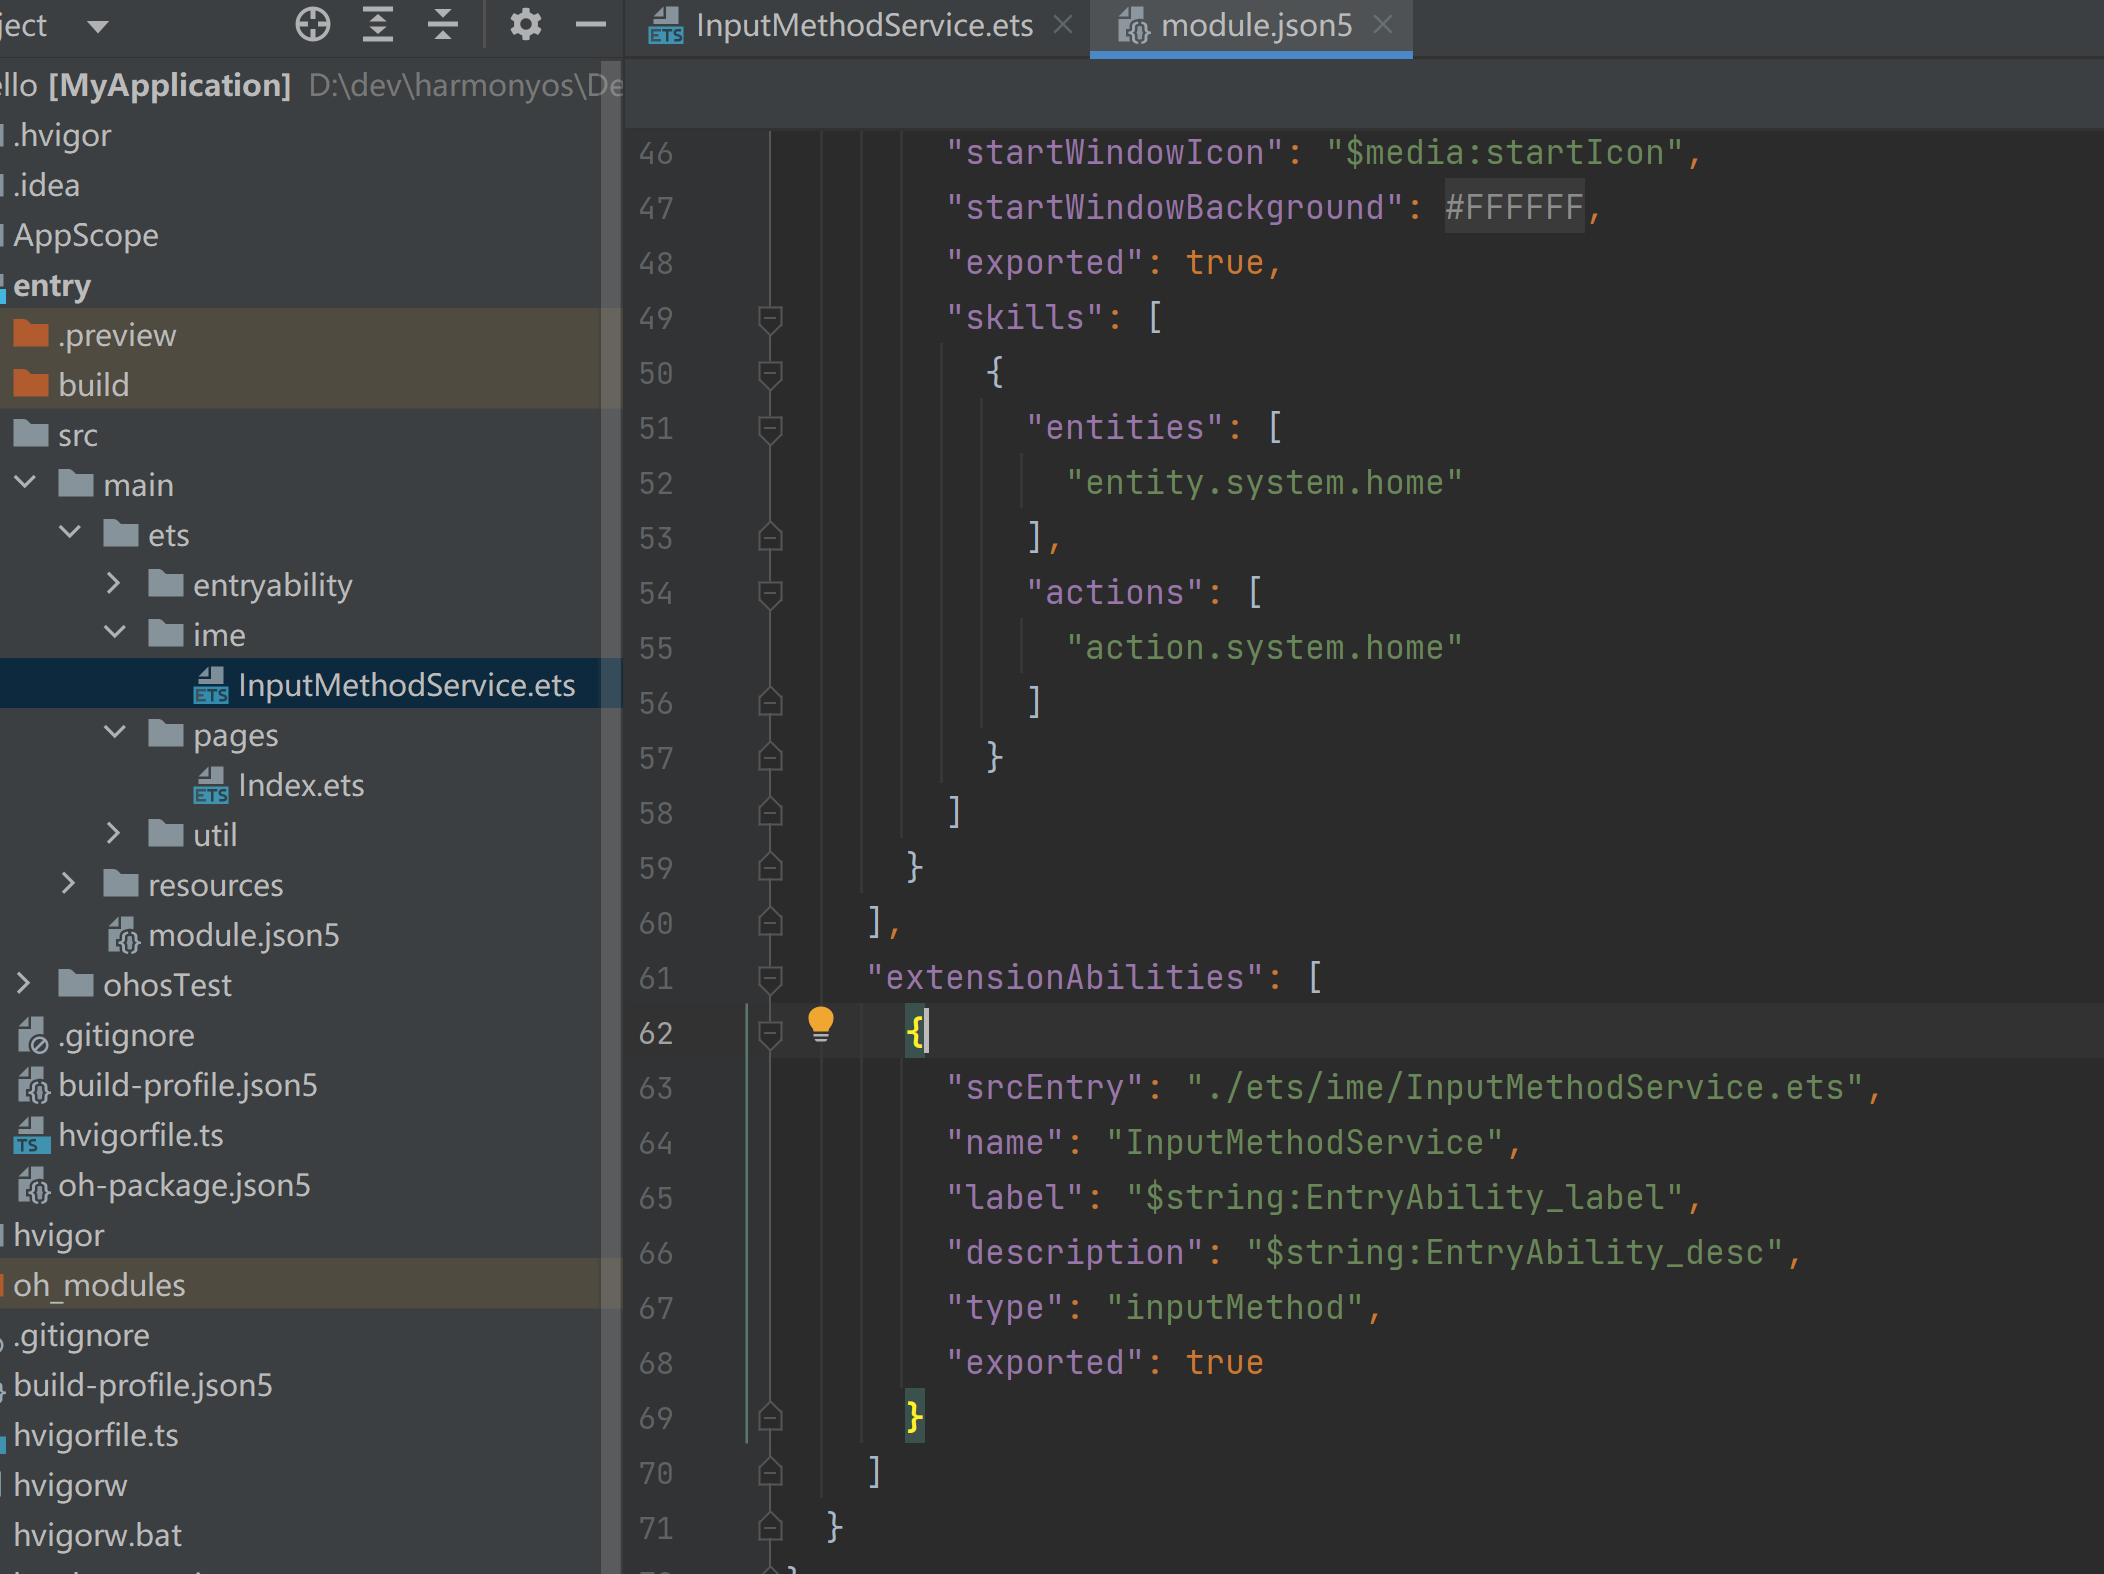This screenshot has width=2104, height=1574.
Task: Click line number 62 in gutter
Action: click(656, 1032)
